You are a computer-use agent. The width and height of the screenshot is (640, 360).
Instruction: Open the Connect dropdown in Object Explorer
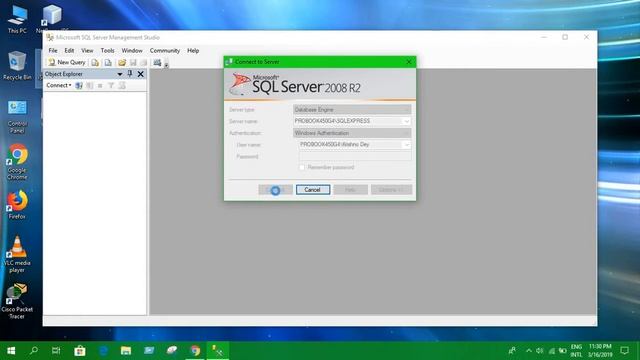tap(58, 85)
